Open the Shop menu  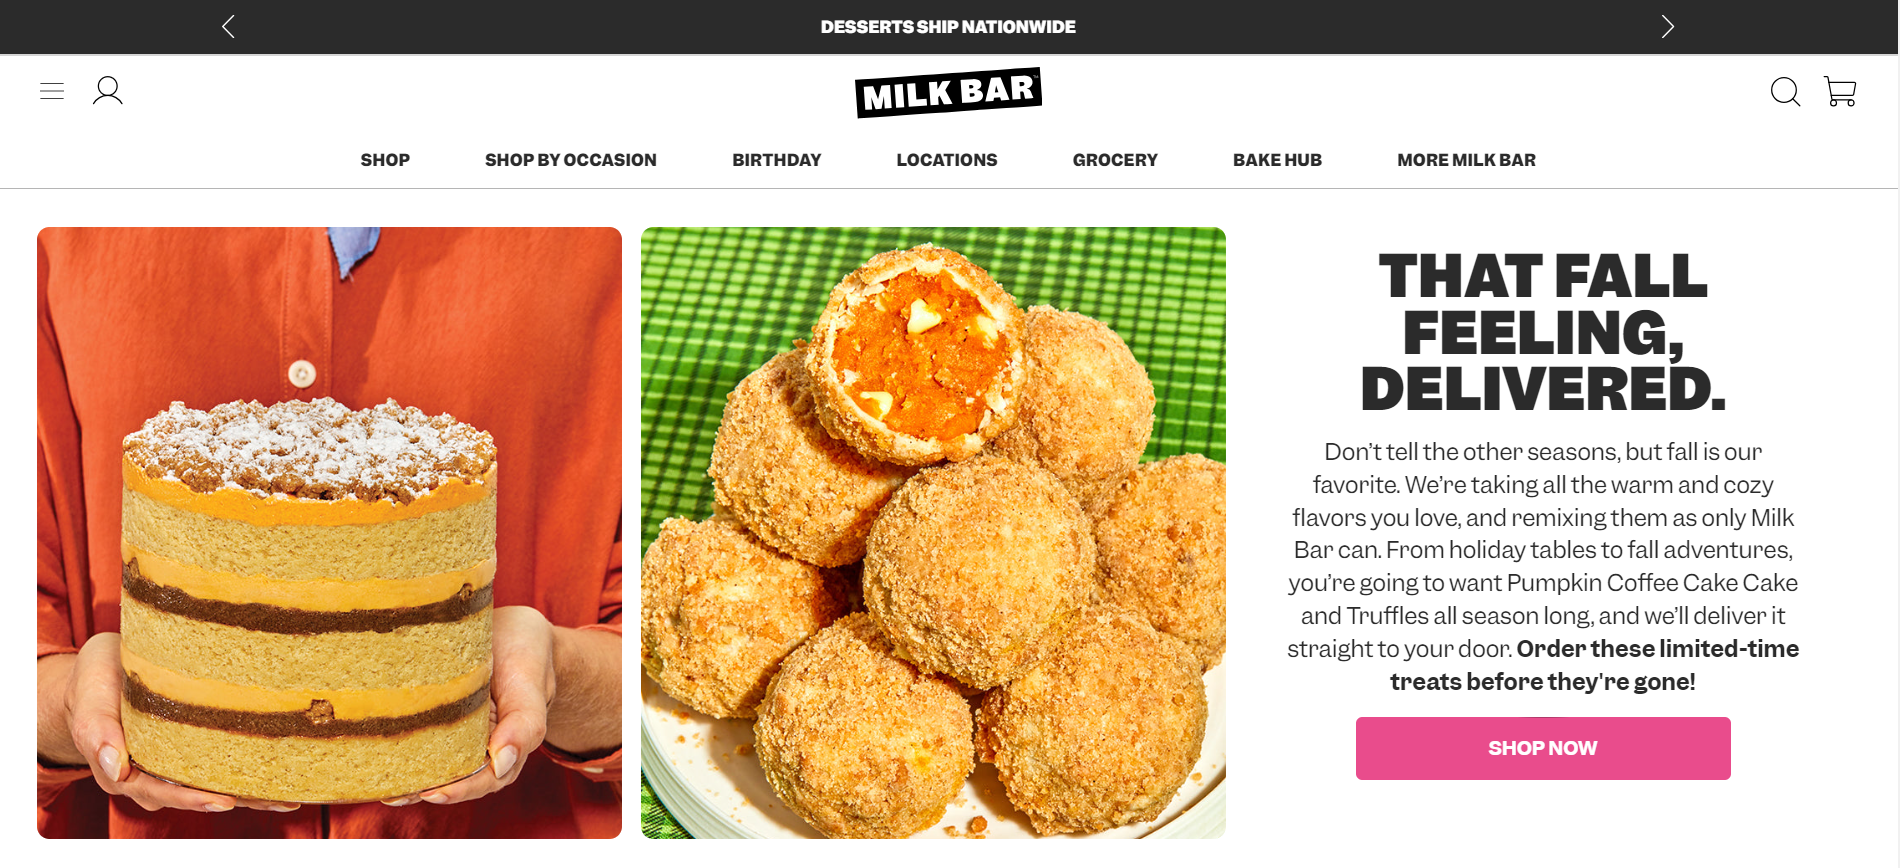(x=385, y=160)
